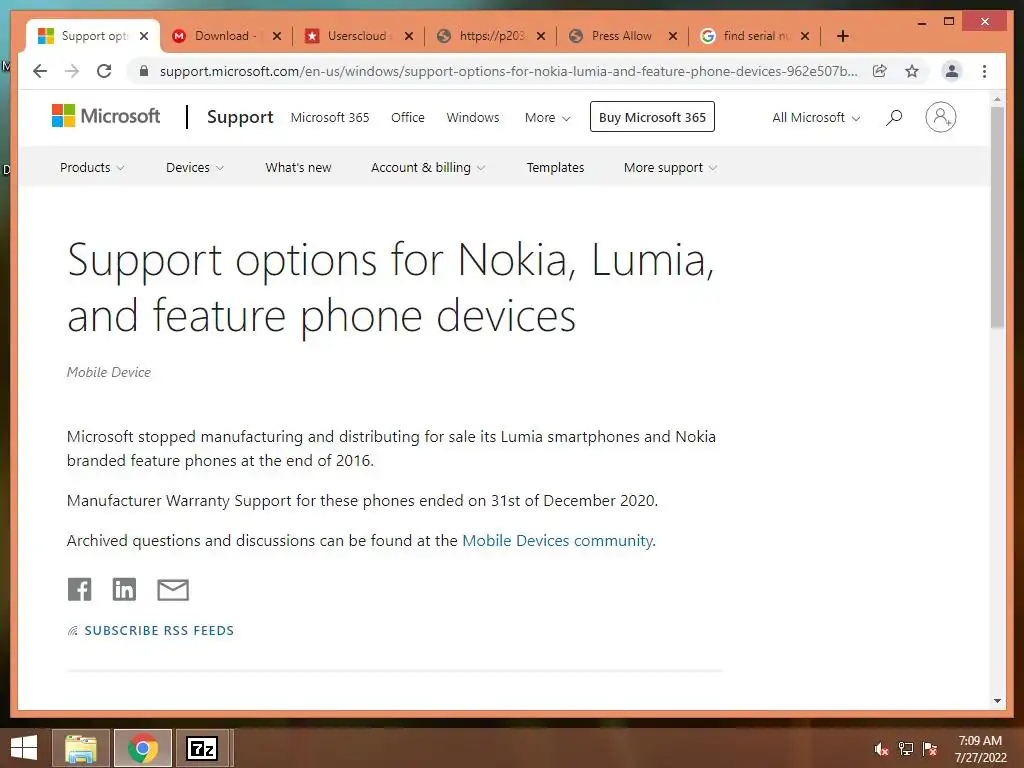Open the Support home link
This screenshot has height=768, width=1024.
(240, 117)
